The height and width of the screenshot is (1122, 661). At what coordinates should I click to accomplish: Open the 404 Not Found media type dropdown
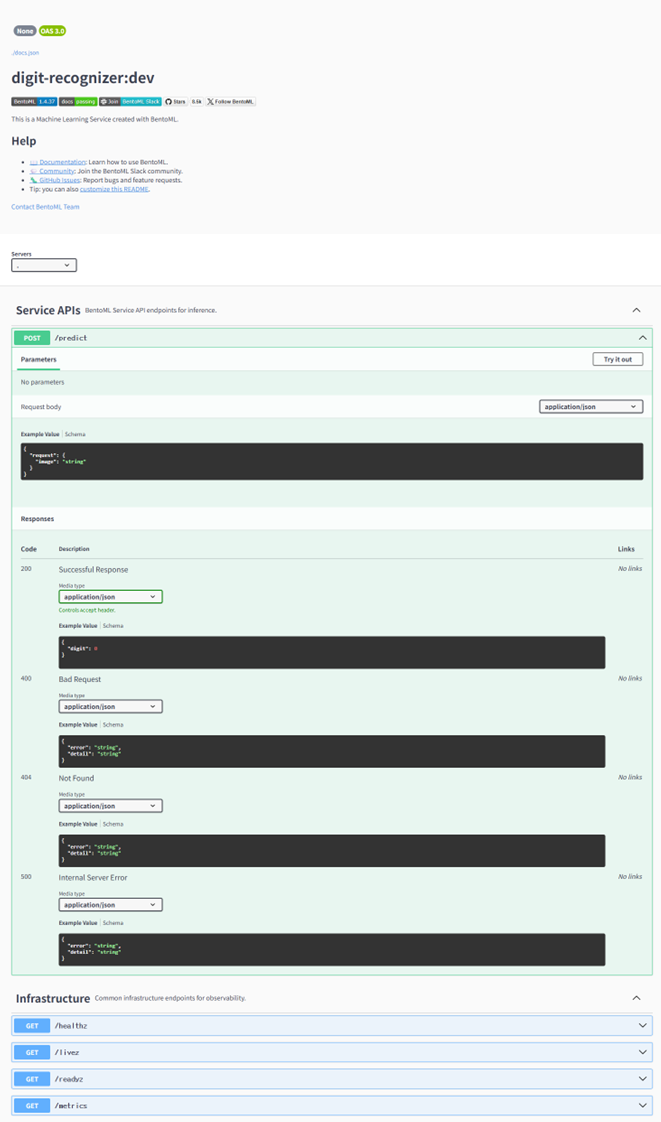pyautogui.click(x=110, y=806)
